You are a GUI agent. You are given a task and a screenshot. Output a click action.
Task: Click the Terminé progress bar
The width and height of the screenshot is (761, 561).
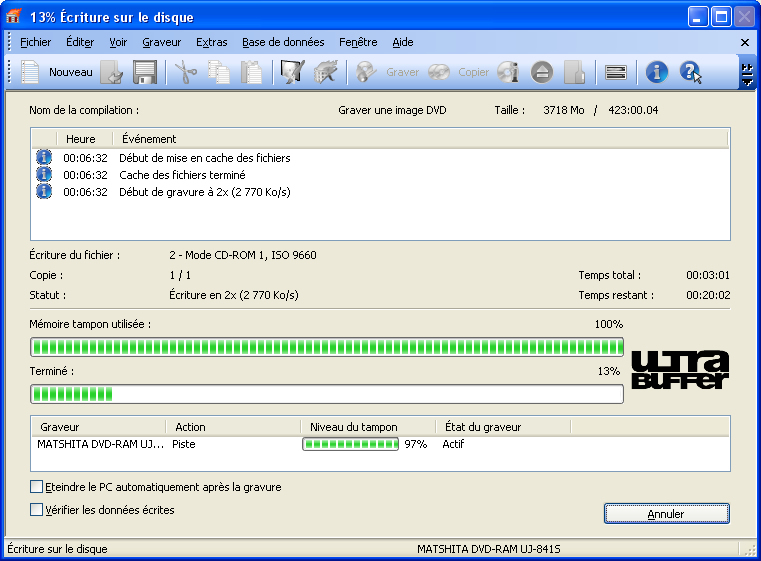tap(326, 394)
